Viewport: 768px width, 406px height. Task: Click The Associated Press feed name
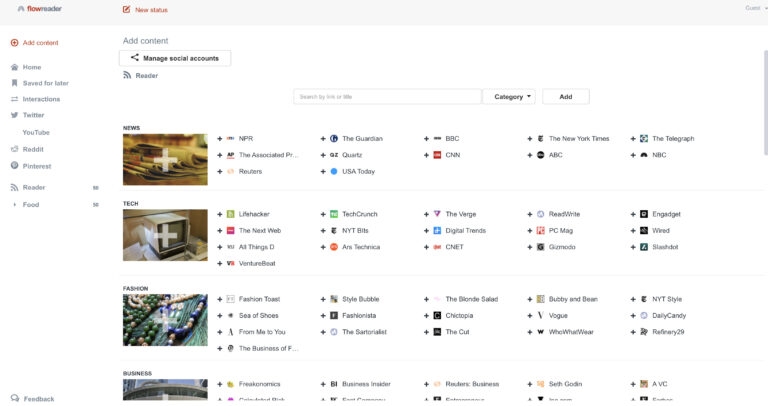pos(268,155)
